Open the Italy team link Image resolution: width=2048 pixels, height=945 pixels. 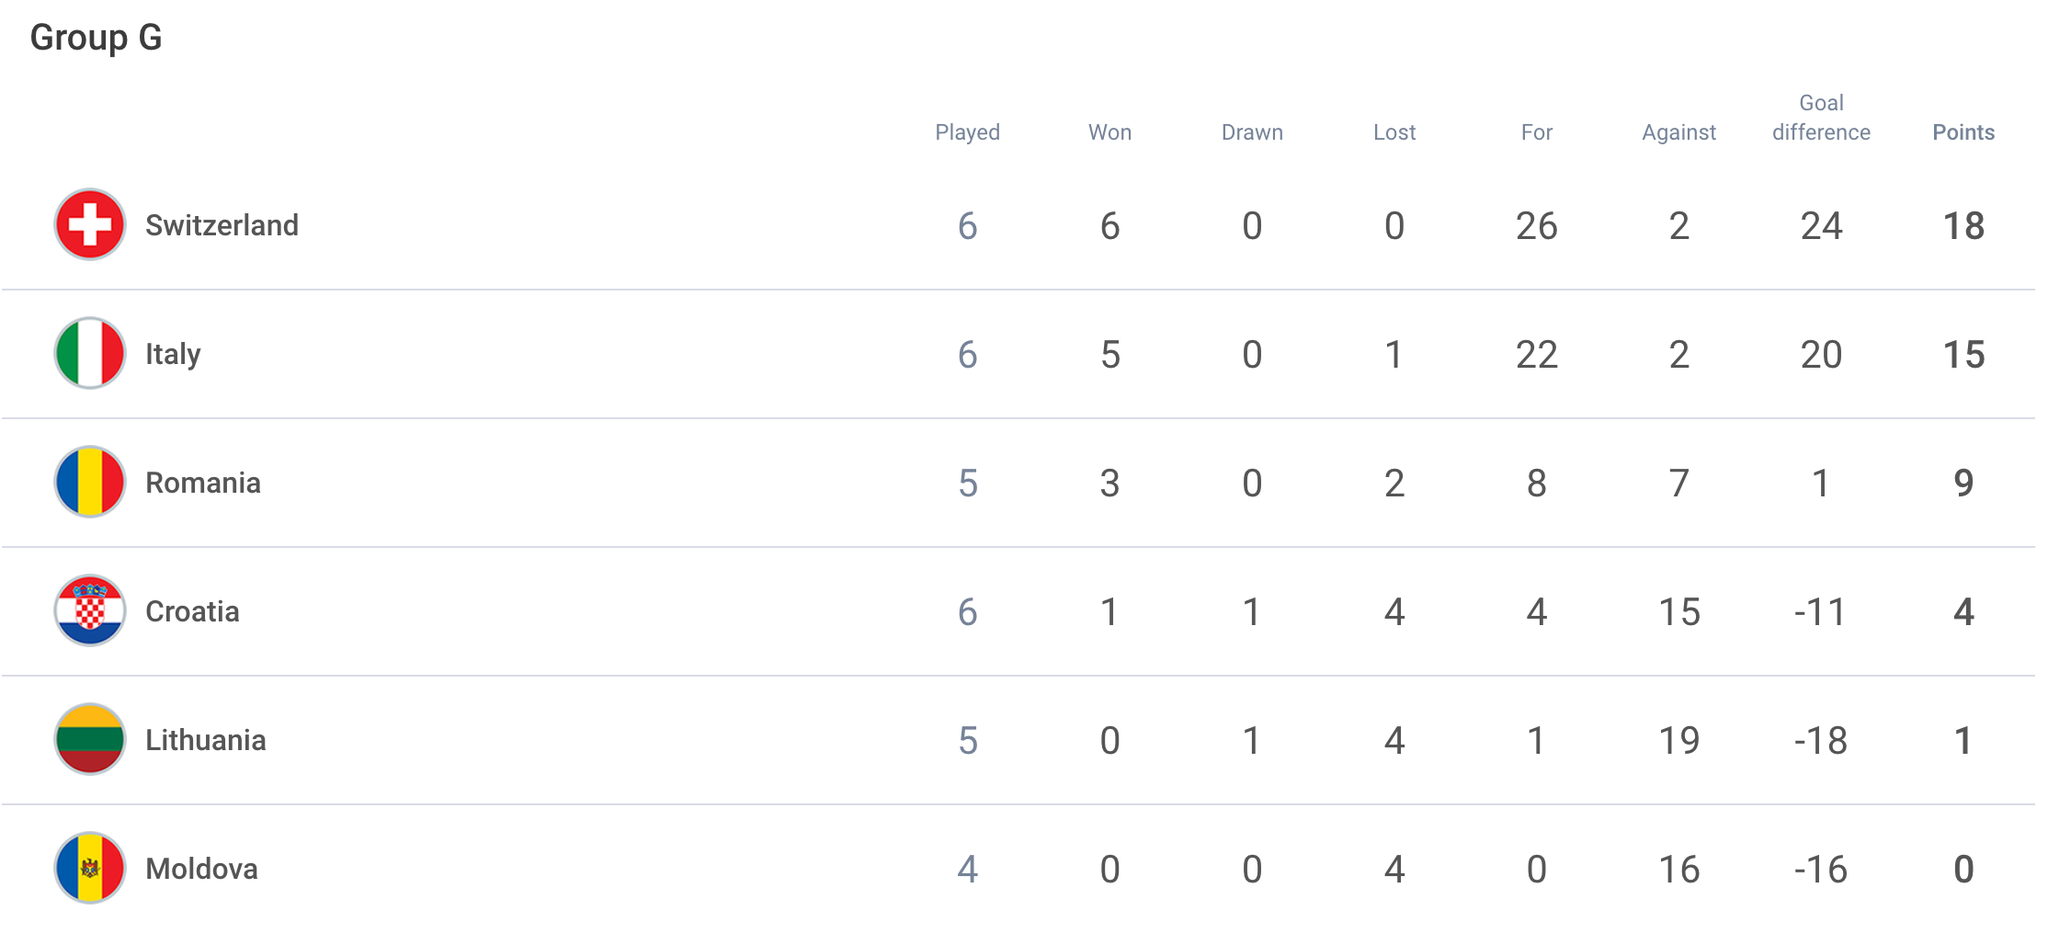coord(173,354)
